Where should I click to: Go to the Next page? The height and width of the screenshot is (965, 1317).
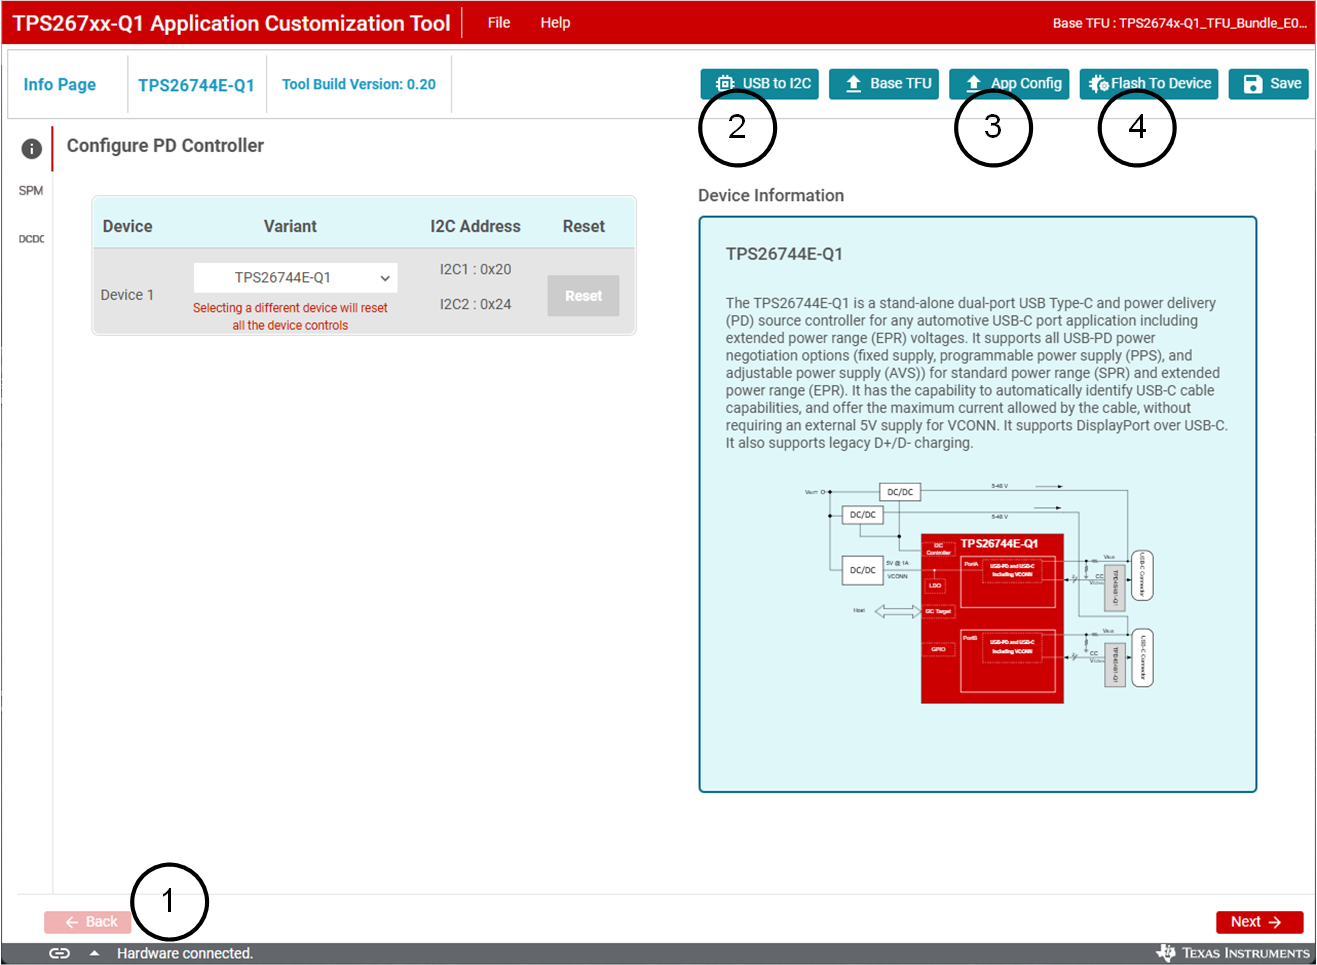(1259, 922)
